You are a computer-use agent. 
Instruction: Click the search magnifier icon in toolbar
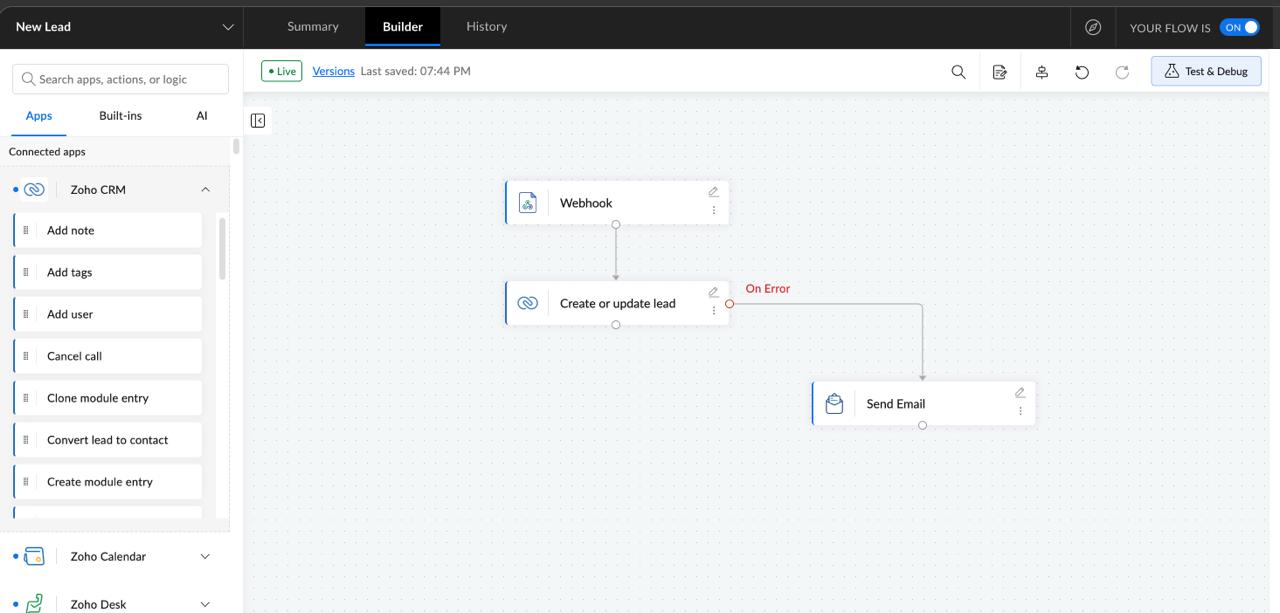pos(958,71)
